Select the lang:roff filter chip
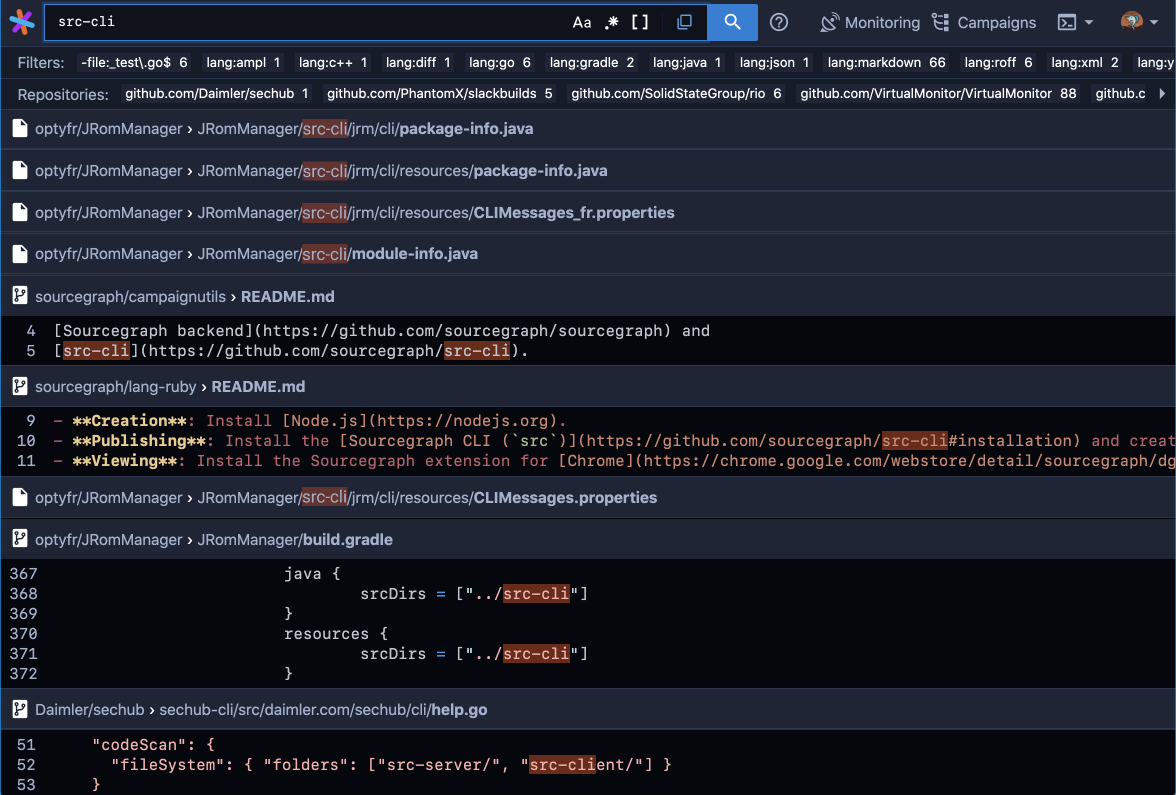The image size is (1176, 795). point(998,62)
